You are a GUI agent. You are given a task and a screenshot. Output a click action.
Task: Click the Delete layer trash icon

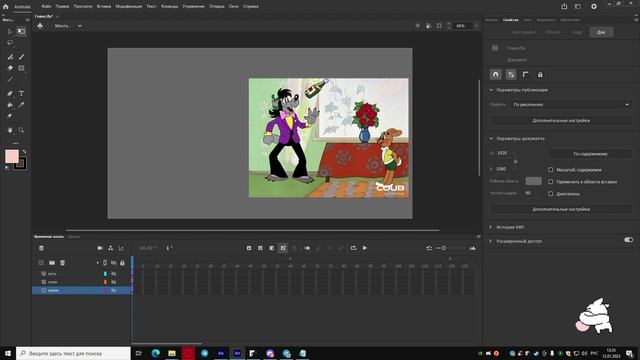[x=62, y=263]
